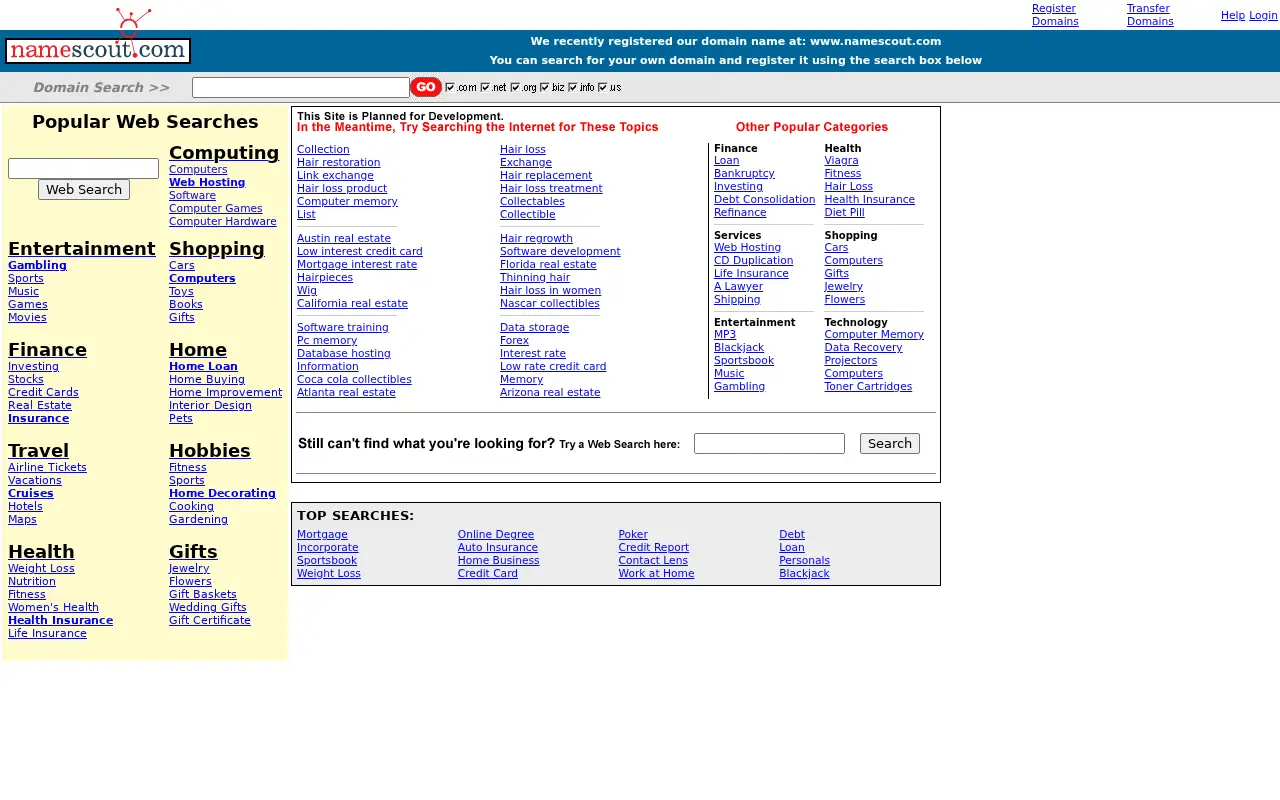Viewport: 1280px width, 800px height.
Task: Open the Airline Tickets link
Action: (47, 467)
